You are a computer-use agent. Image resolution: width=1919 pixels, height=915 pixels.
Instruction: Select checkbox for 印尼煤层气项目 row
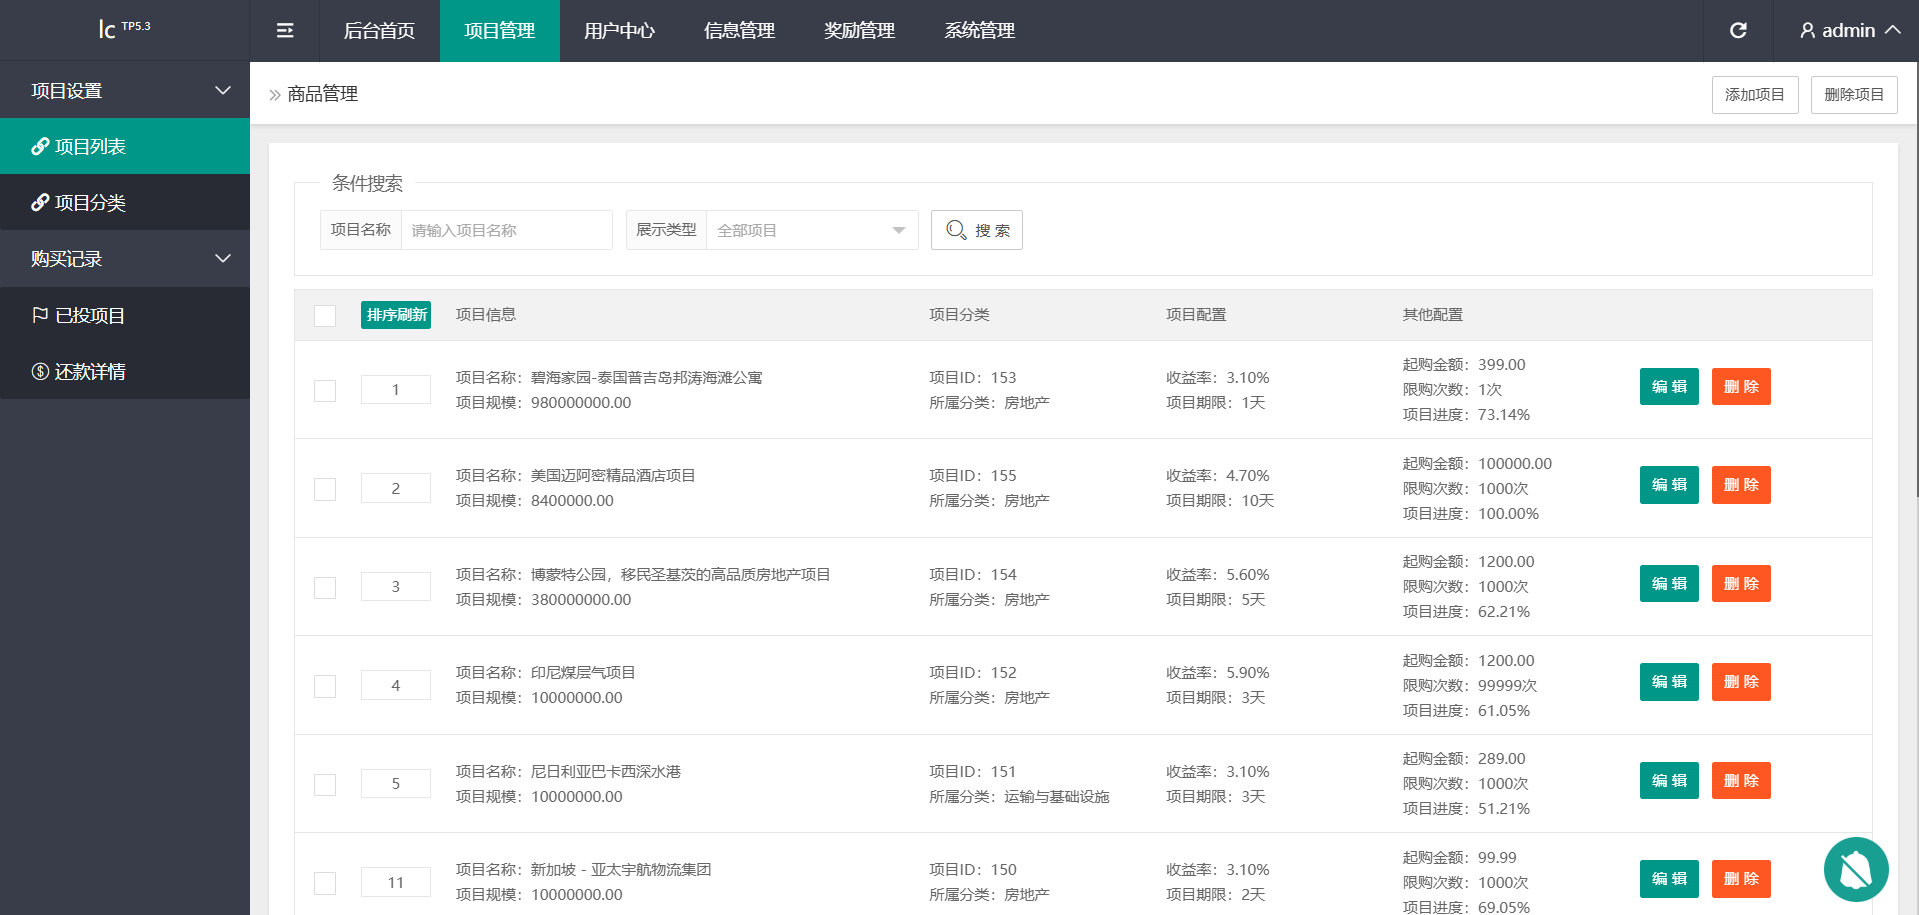325,686
